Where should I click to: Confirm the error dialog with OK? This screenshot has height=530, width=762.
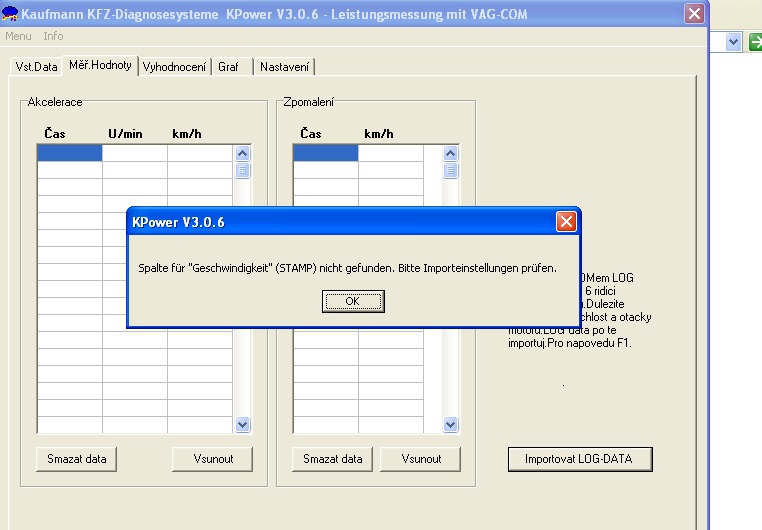(353, 301)
